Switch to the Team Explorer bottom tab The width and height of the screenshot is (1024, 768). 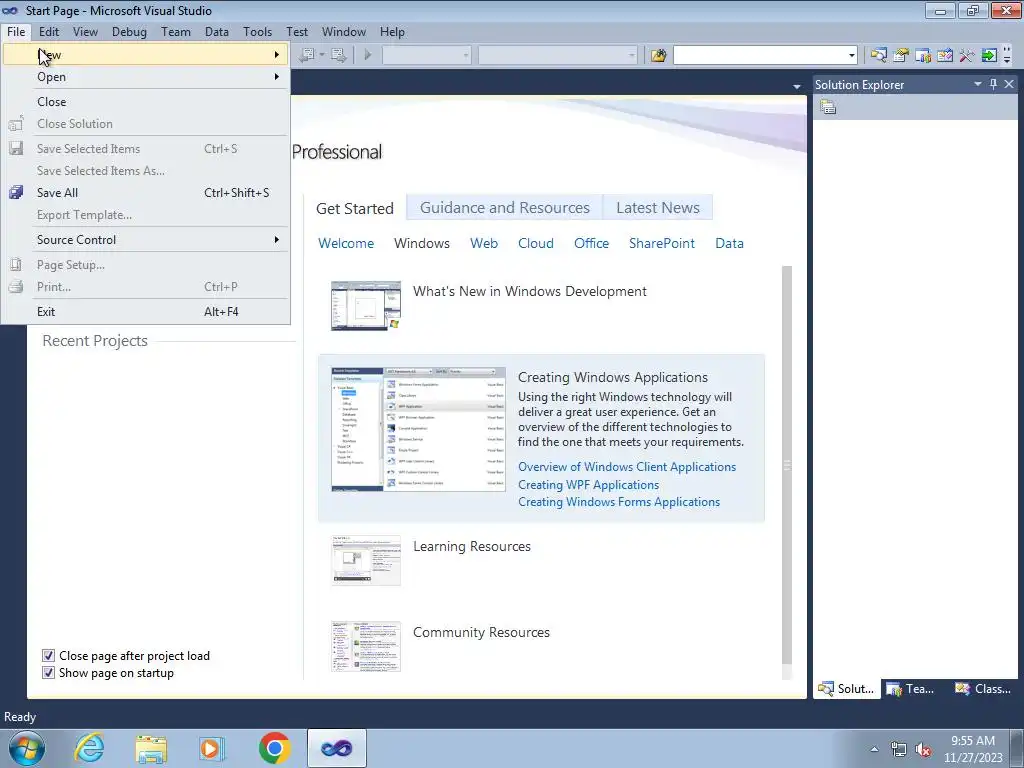912,688
